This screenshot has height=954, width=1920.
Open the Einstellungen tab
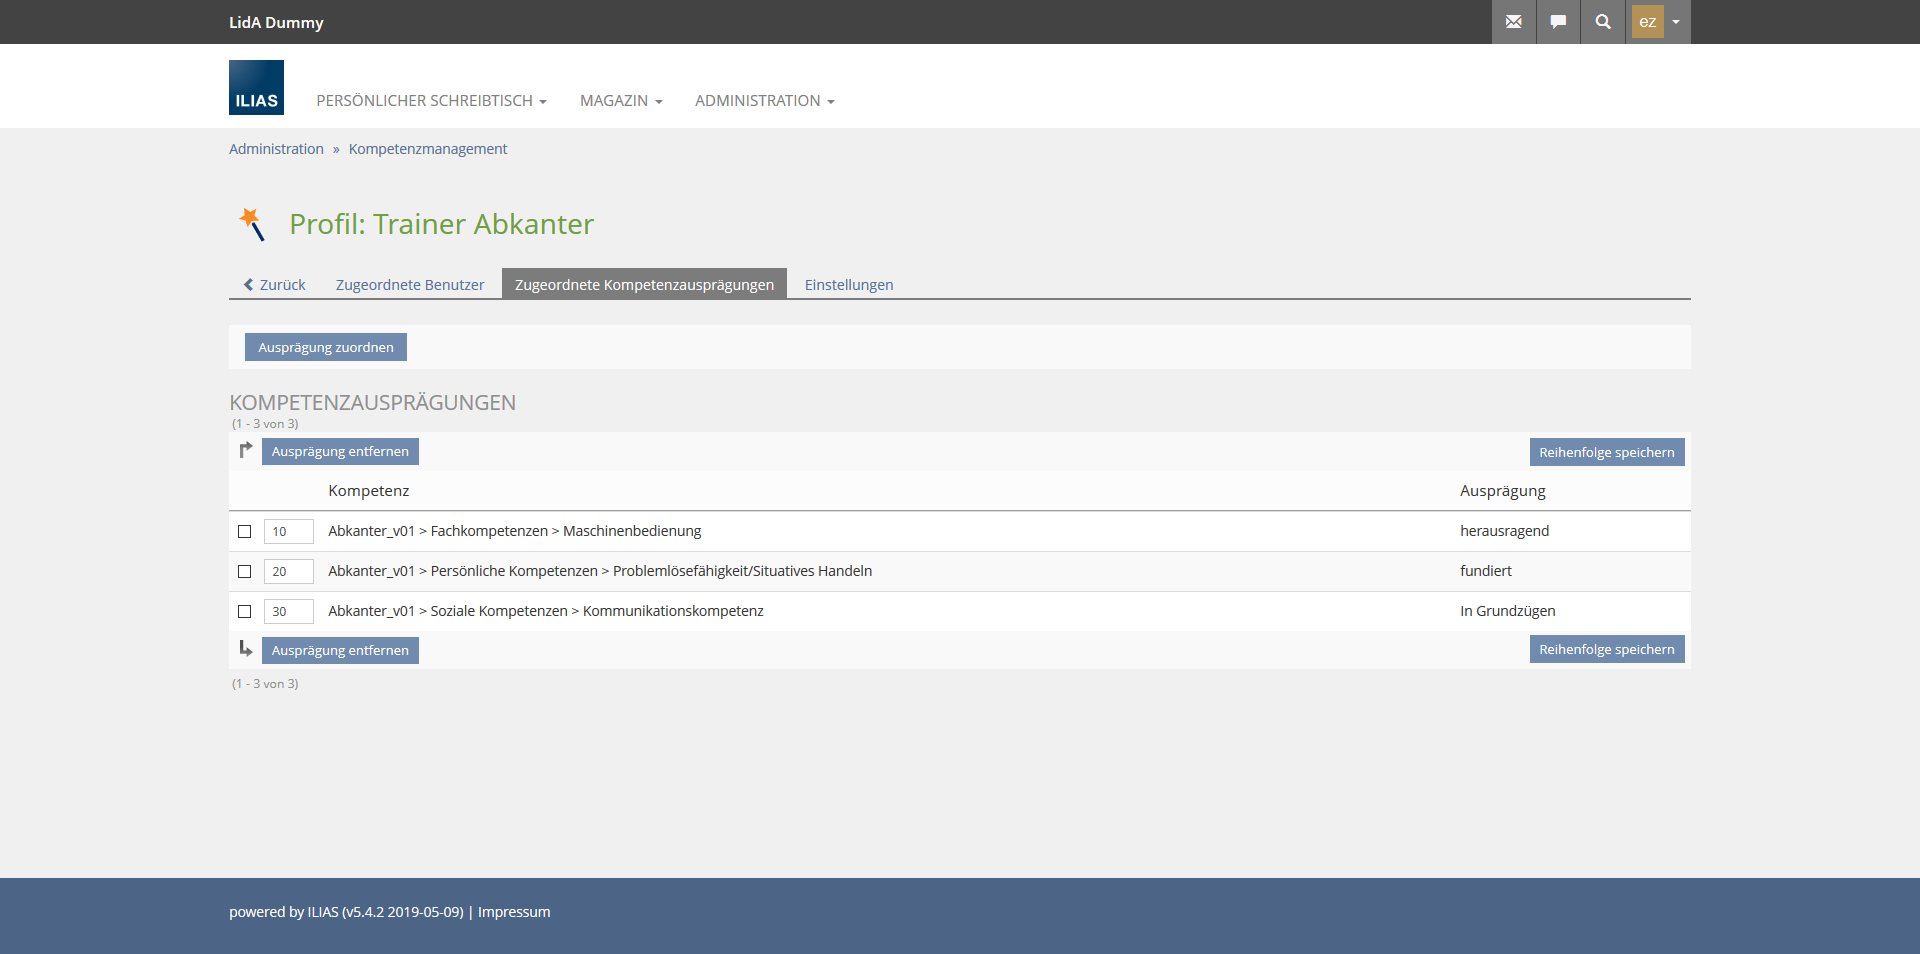tap(849, 285)
